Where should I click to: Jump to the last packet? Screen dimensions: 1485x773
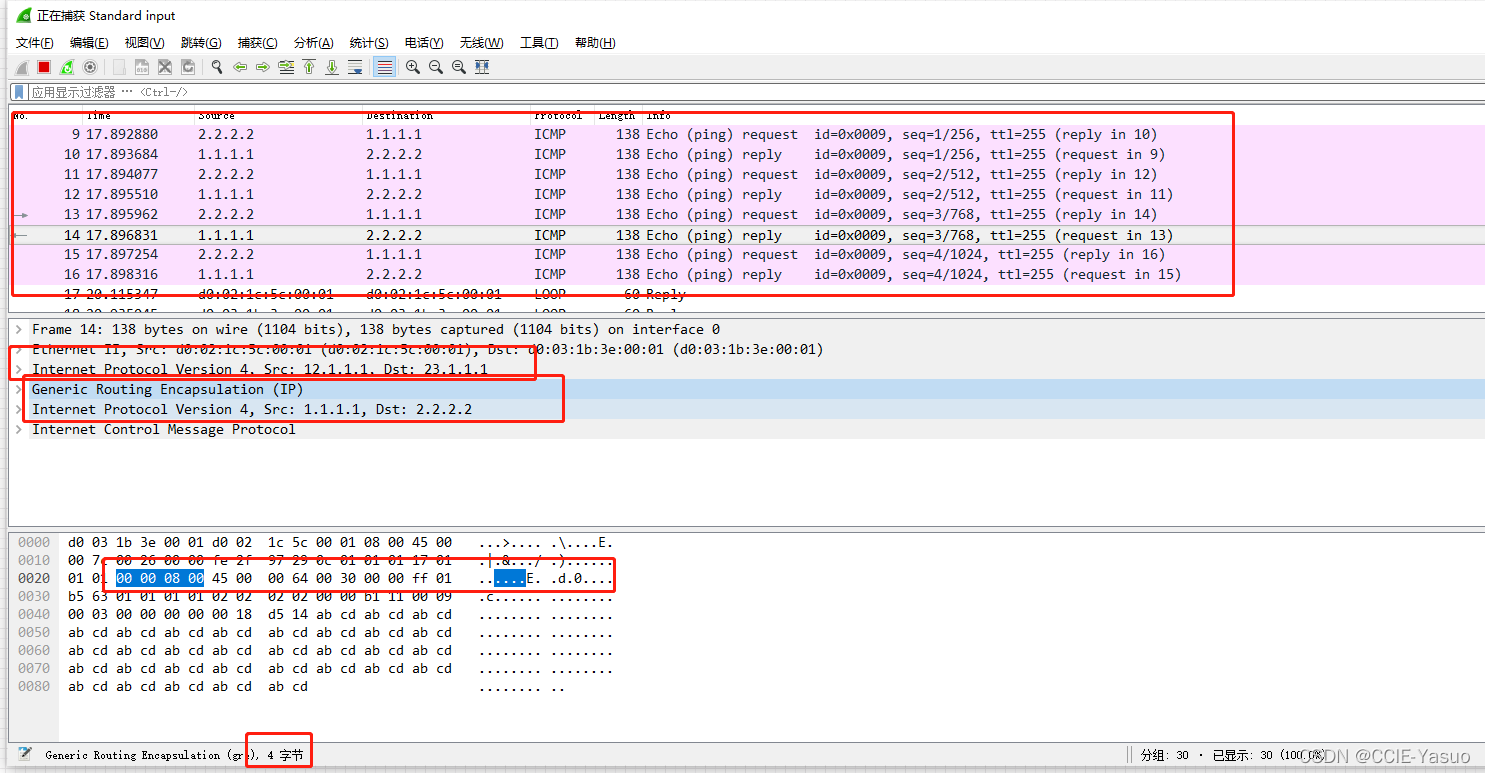pos(332,67)
